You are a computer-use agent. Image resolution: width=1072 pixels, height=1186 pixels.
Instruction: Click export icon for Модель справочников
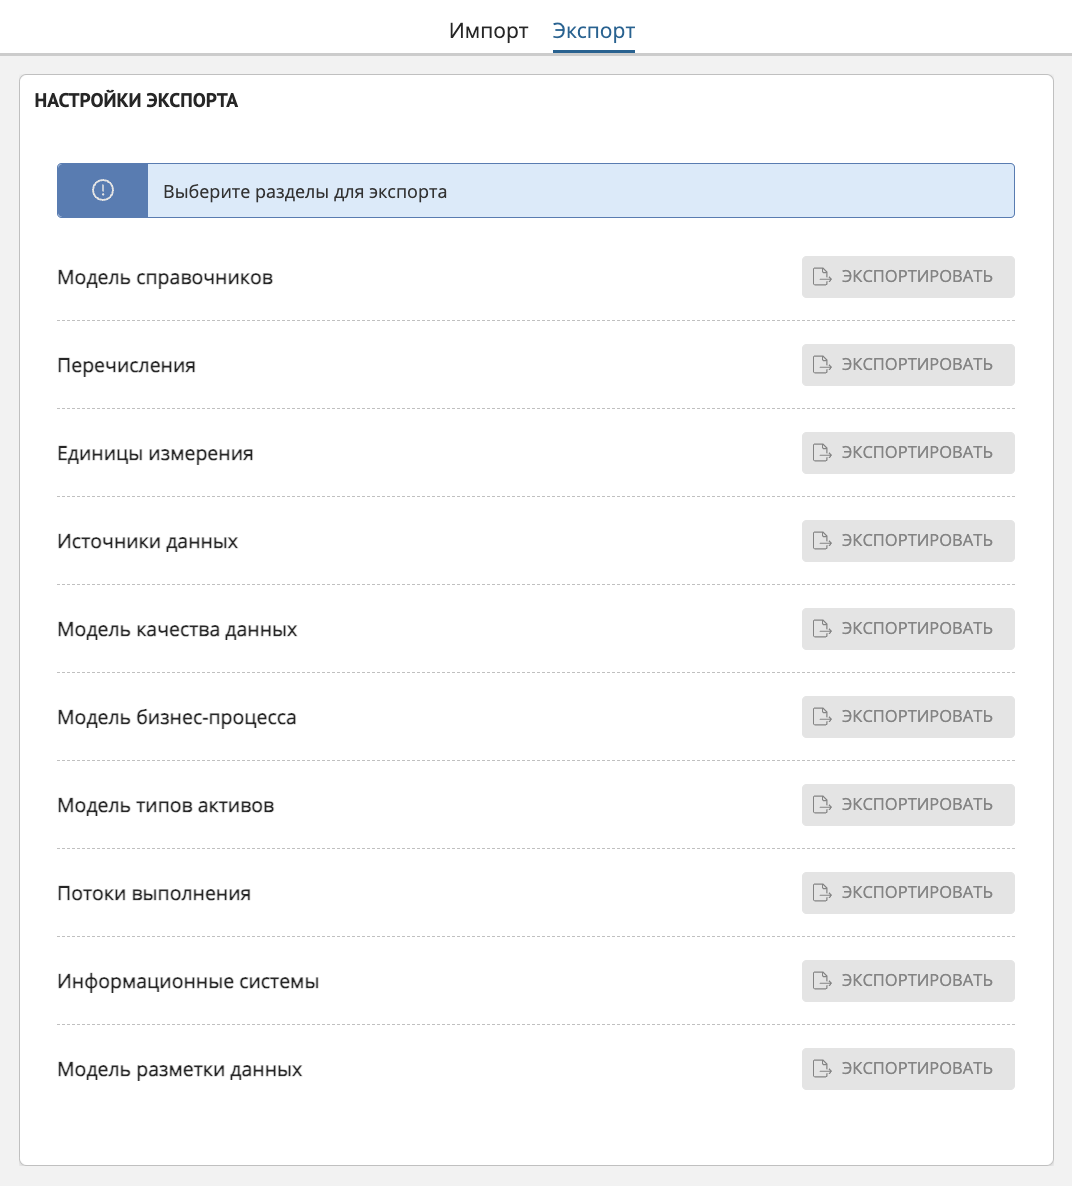tap(822, 277)
